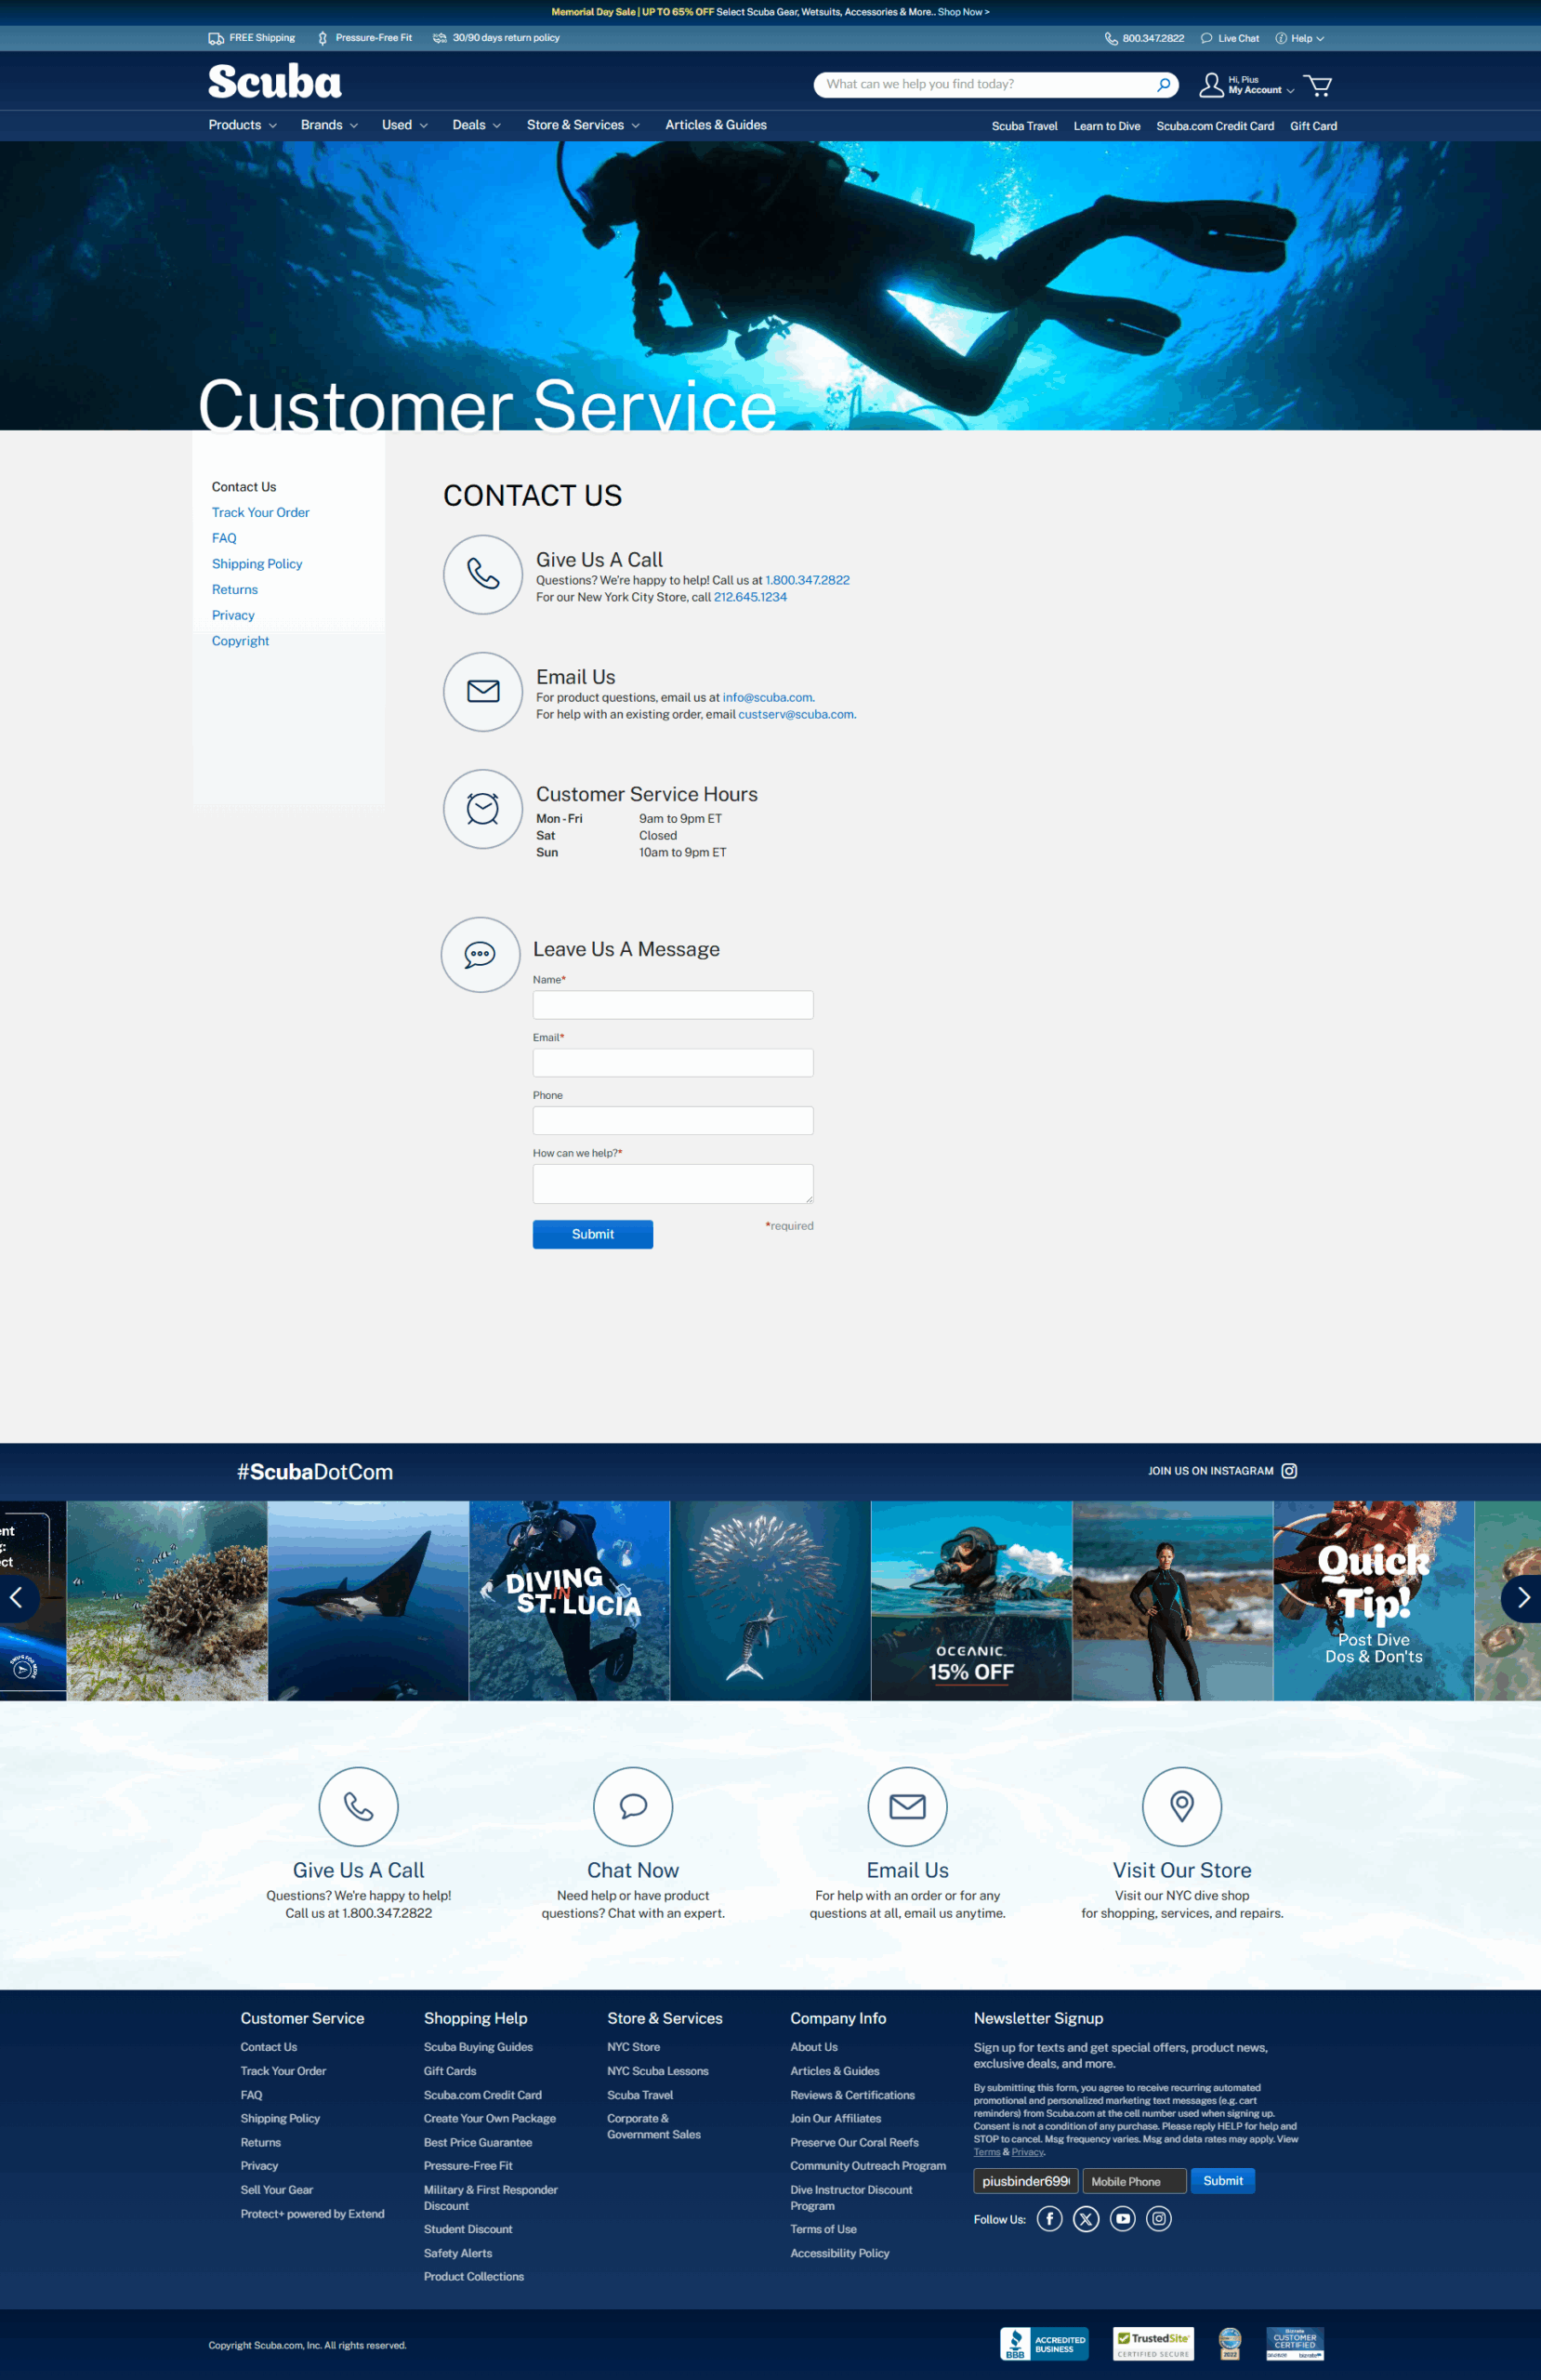Click the Instagram icon beside Join Us
The height and width of the screenshot is (2380, 1541).
pos(1289,1471)
